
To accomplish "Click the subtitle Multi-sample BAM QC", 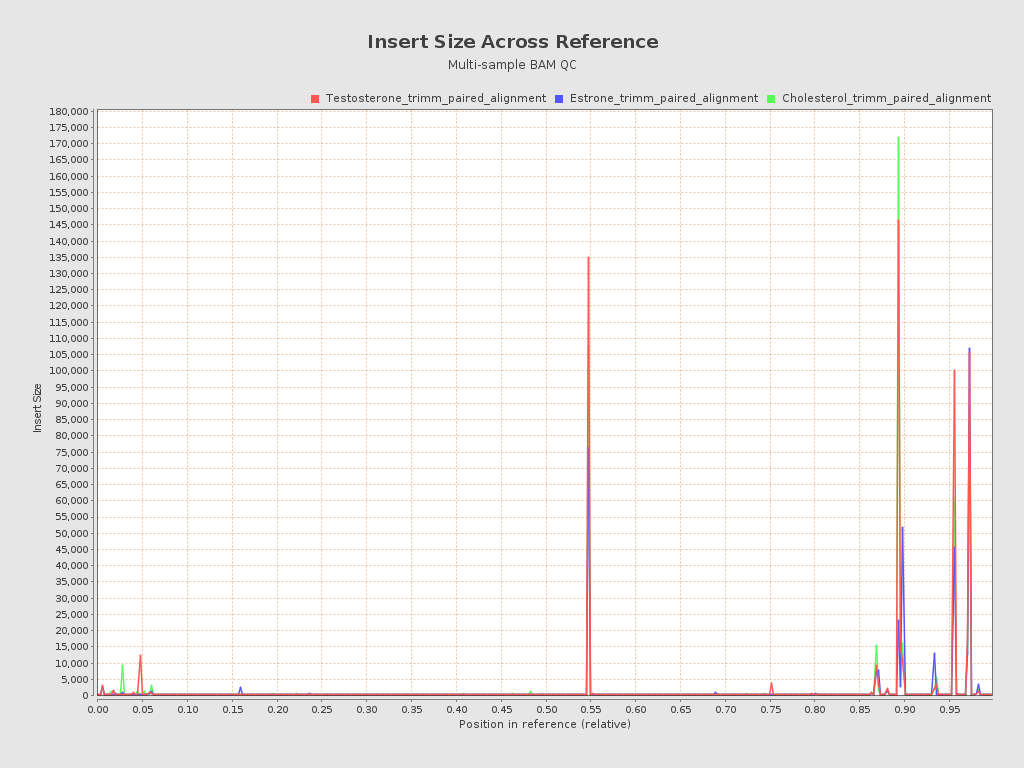I will pyautogui.click(x=512, y=65).
